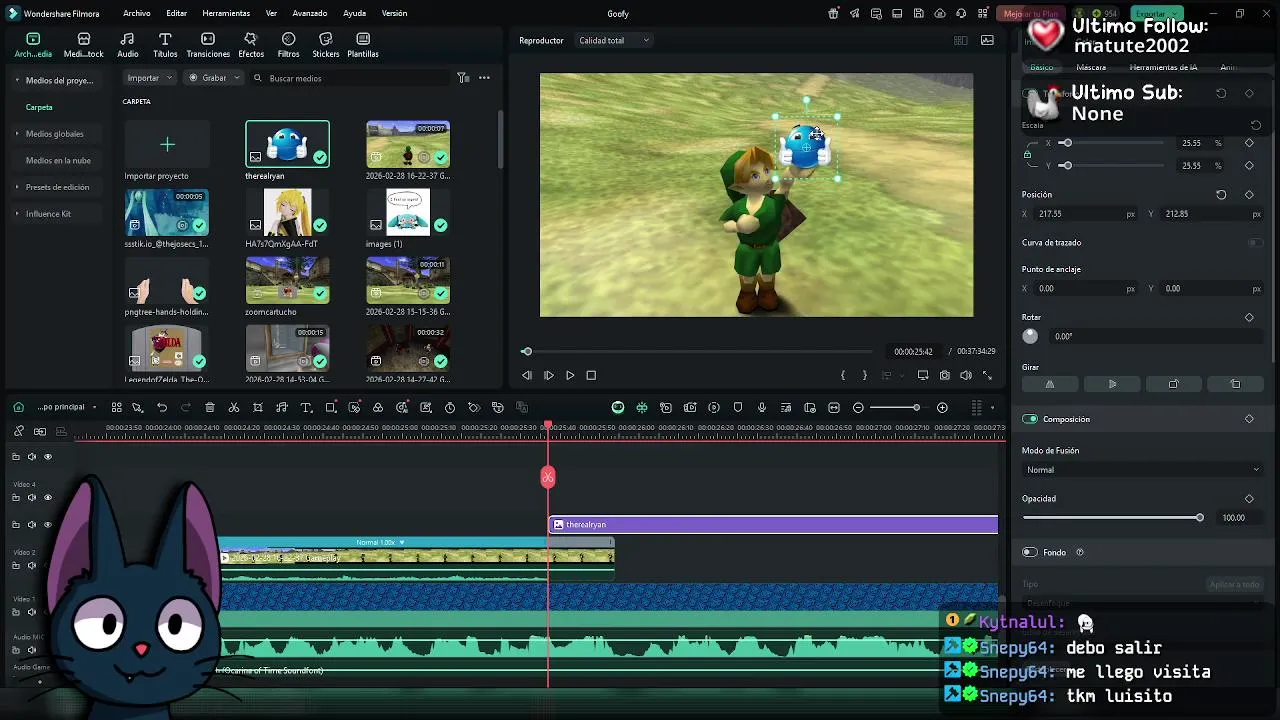1280x720 pixels.
Task: Expand Medios en la nube
Action: click(58, 160)
